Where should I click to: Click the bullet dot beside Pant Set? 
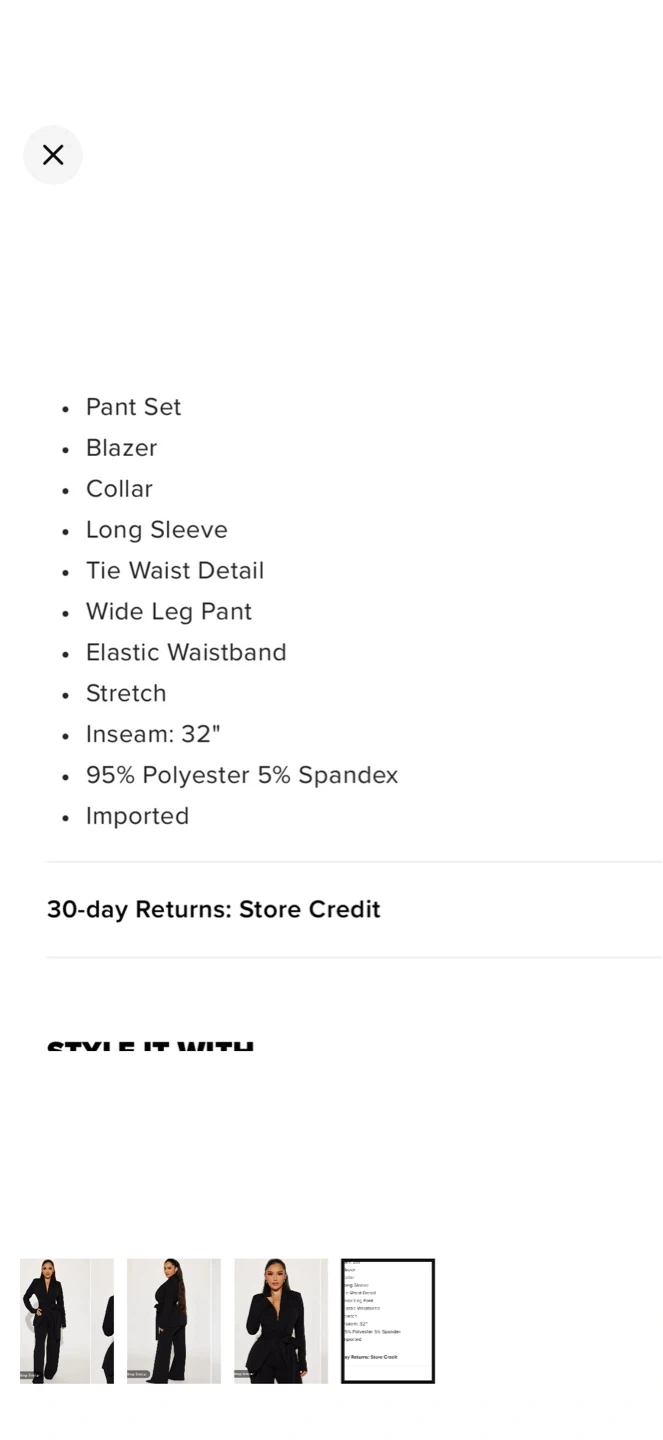coord(66,408)
